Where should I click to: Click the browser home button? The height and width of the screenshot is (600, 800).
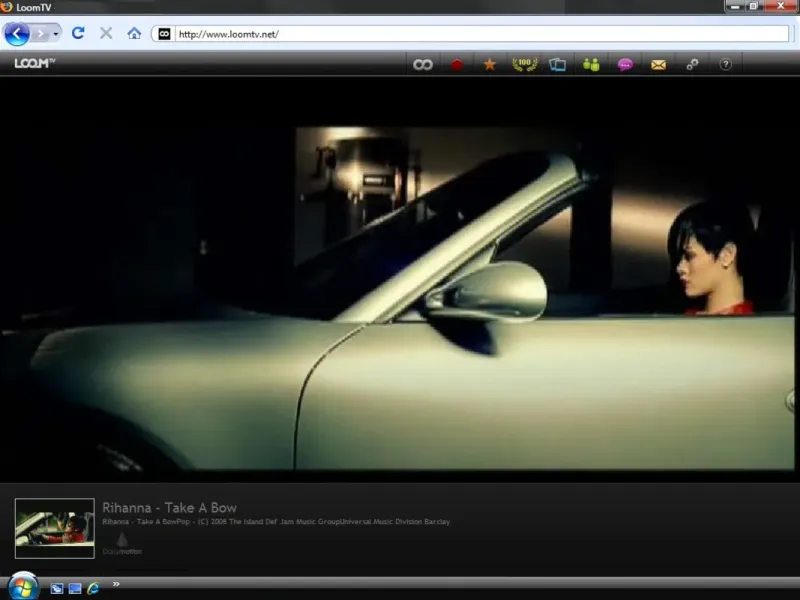(x=134, y=33)
